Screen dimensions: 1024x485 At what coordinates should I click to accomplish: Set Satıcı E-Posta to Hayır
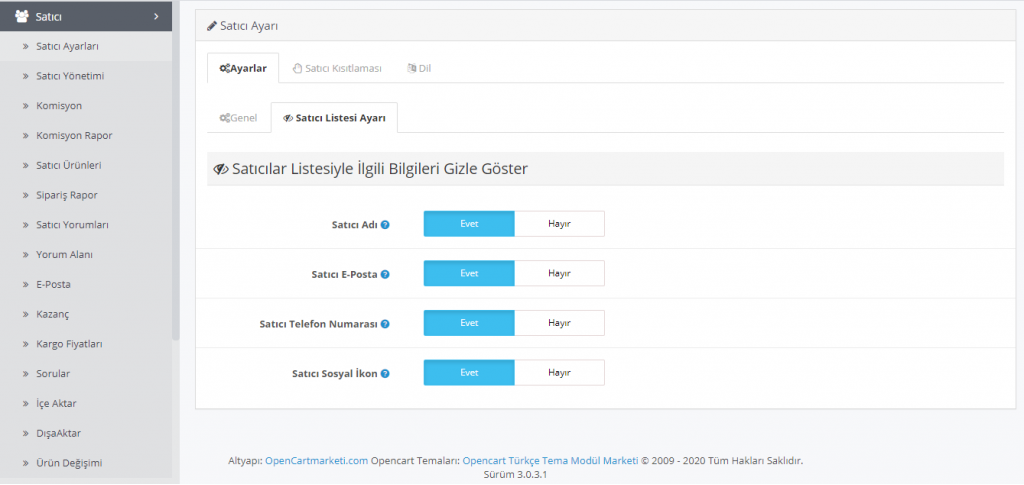(559, 273)
